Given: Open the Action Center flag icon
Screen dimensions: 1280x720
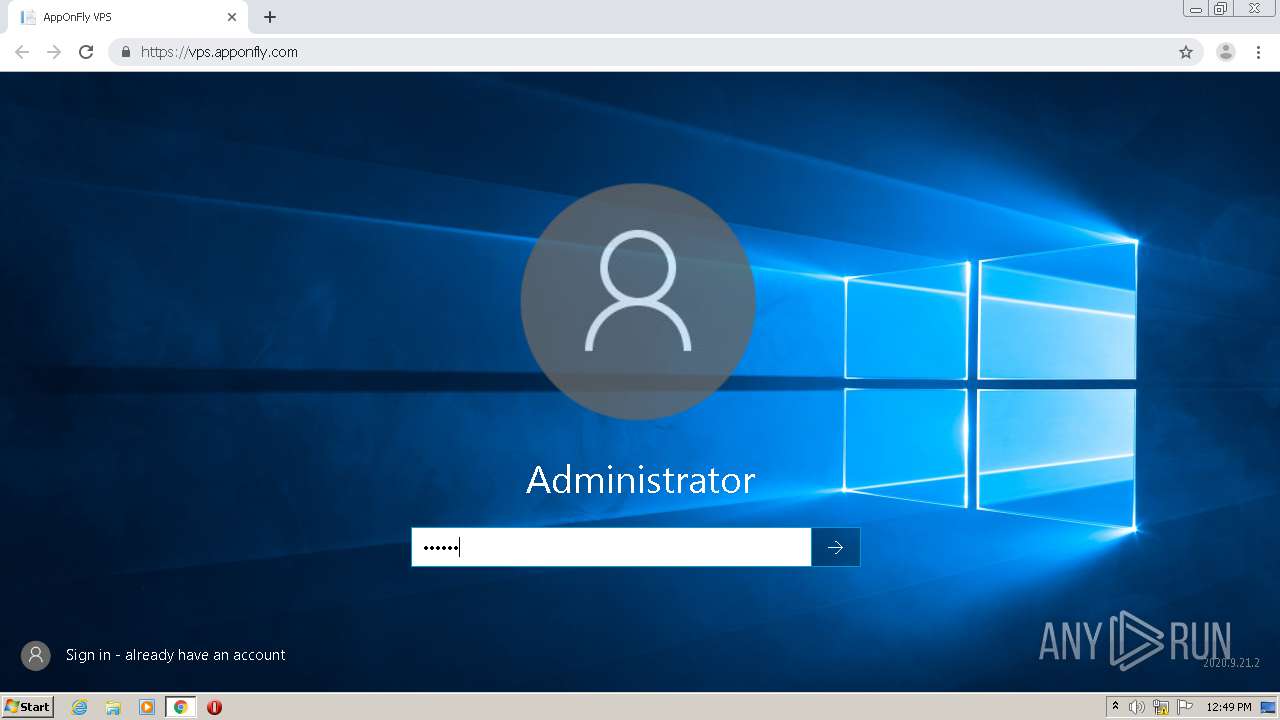Looking at the screenshot, I should coord(1185,707).
